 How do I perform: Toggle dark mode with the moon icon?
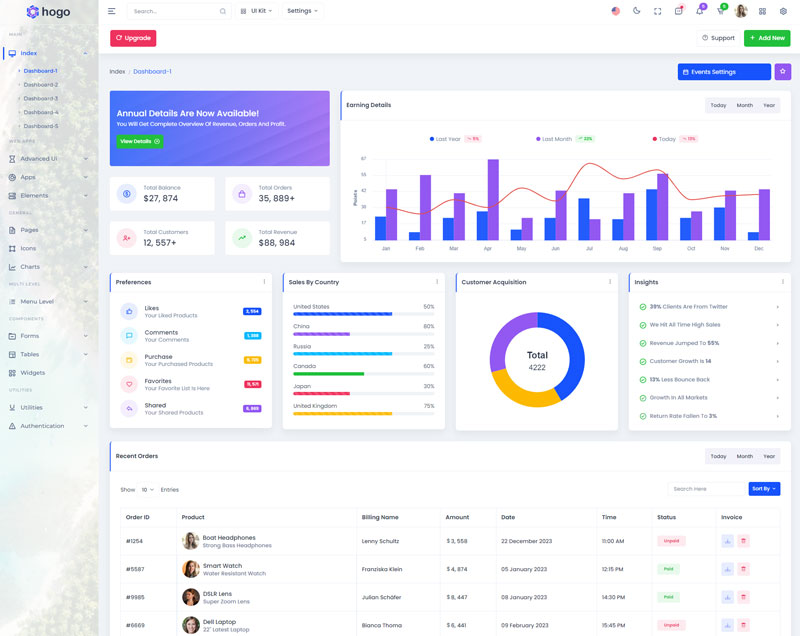[636, 11]
